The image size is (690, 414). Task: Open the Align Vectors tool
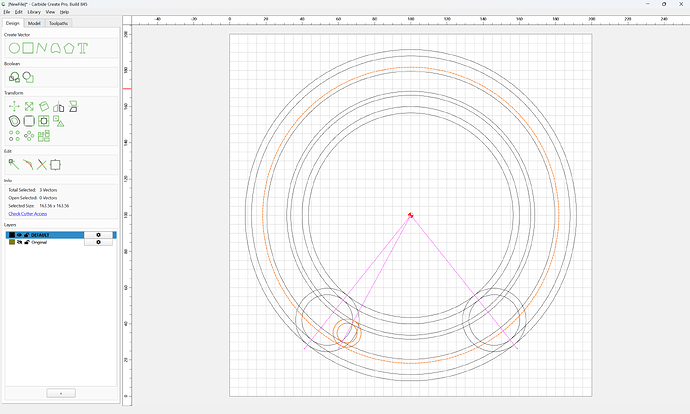[44, 121]
